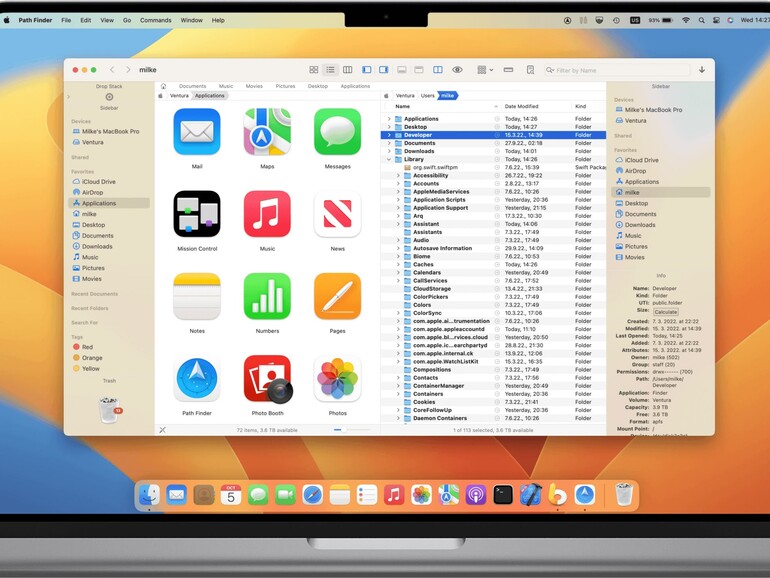770x578 pixels.
Task: Select the Pages app icon
Action: 337,296
